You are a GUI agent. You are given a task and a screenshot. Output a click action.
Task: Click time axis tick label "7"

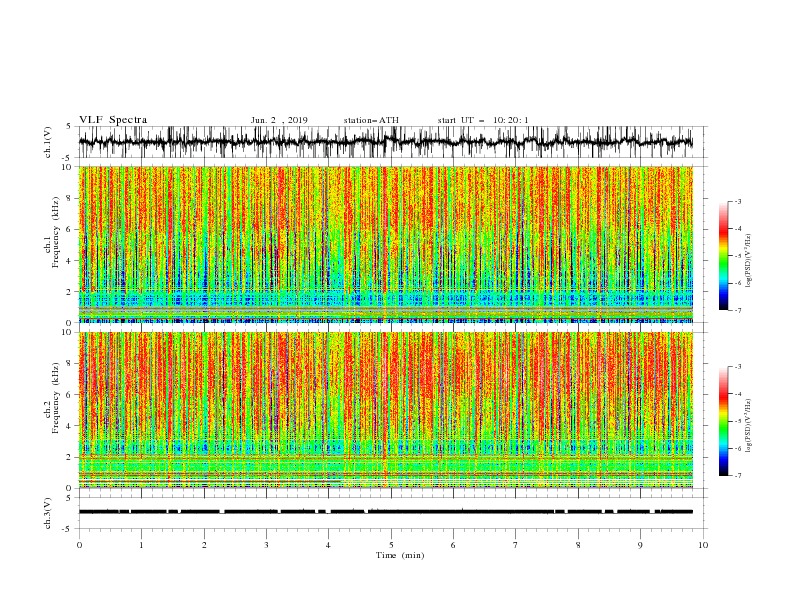click(516, 545)
